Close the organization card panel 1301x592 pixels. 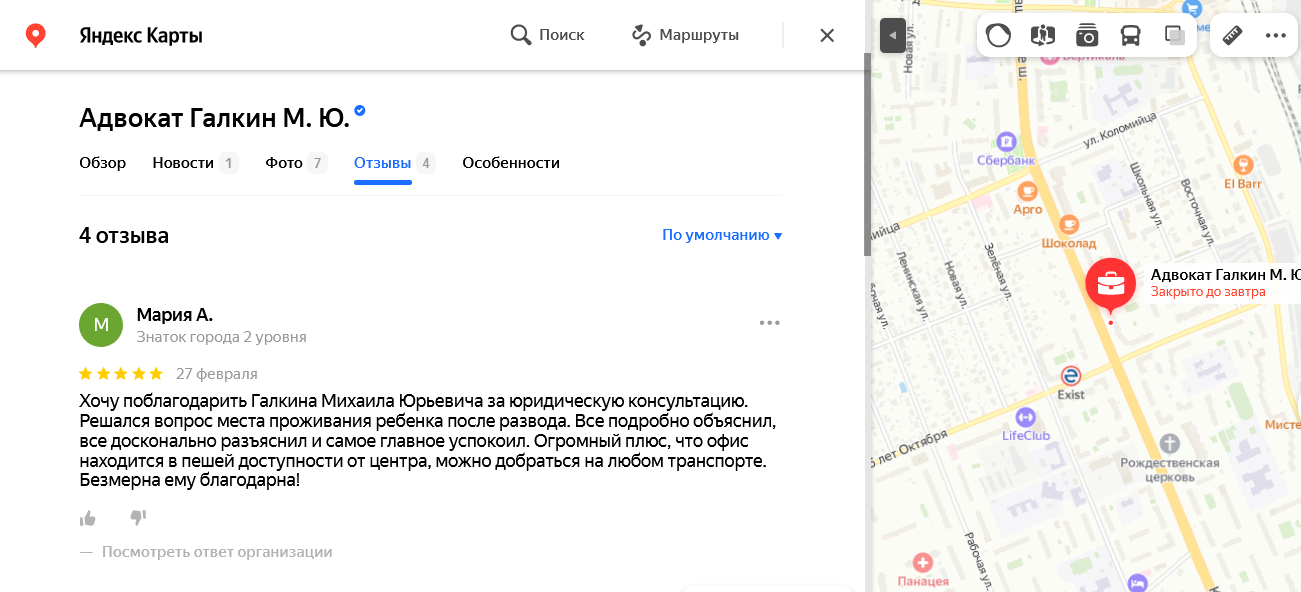[827, 36]
